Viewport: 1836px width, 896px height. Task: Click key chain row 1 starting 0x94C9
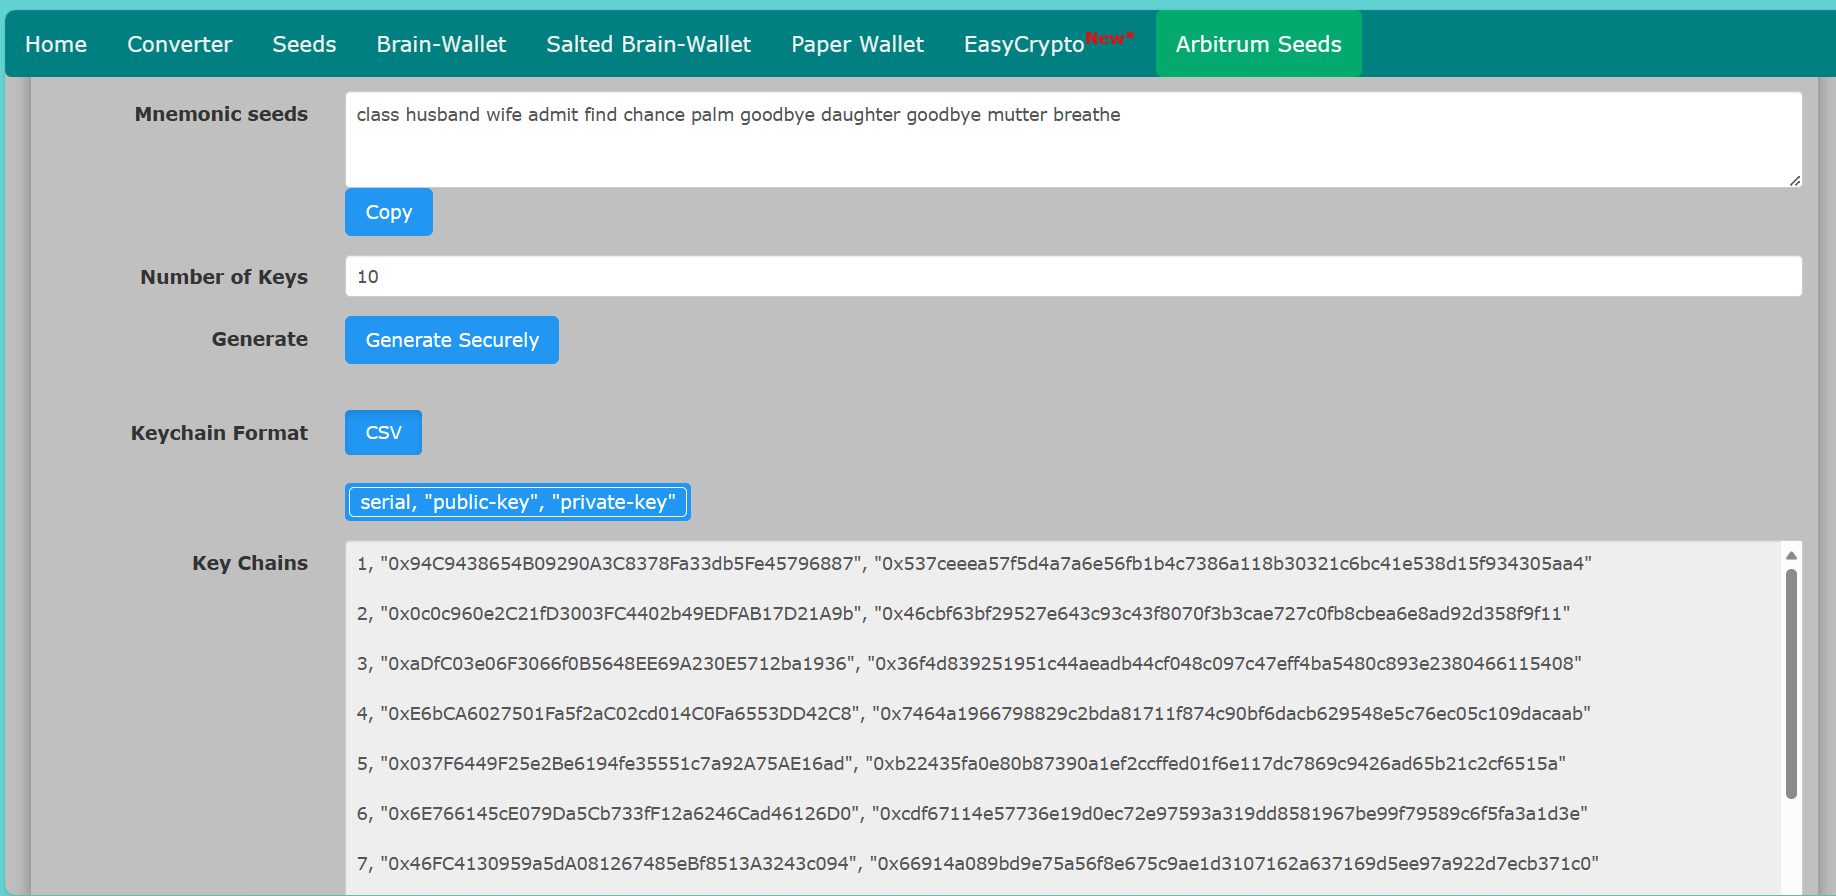point(974,564)
